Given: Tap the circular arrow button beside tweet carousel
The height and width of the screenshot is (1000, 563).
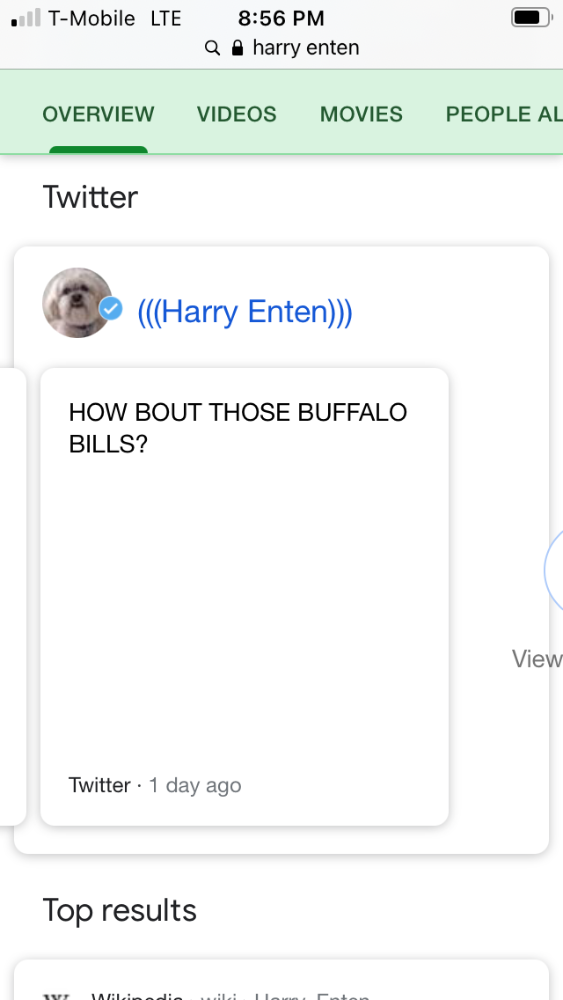Looking at the screenshot, I should (554, 570).
